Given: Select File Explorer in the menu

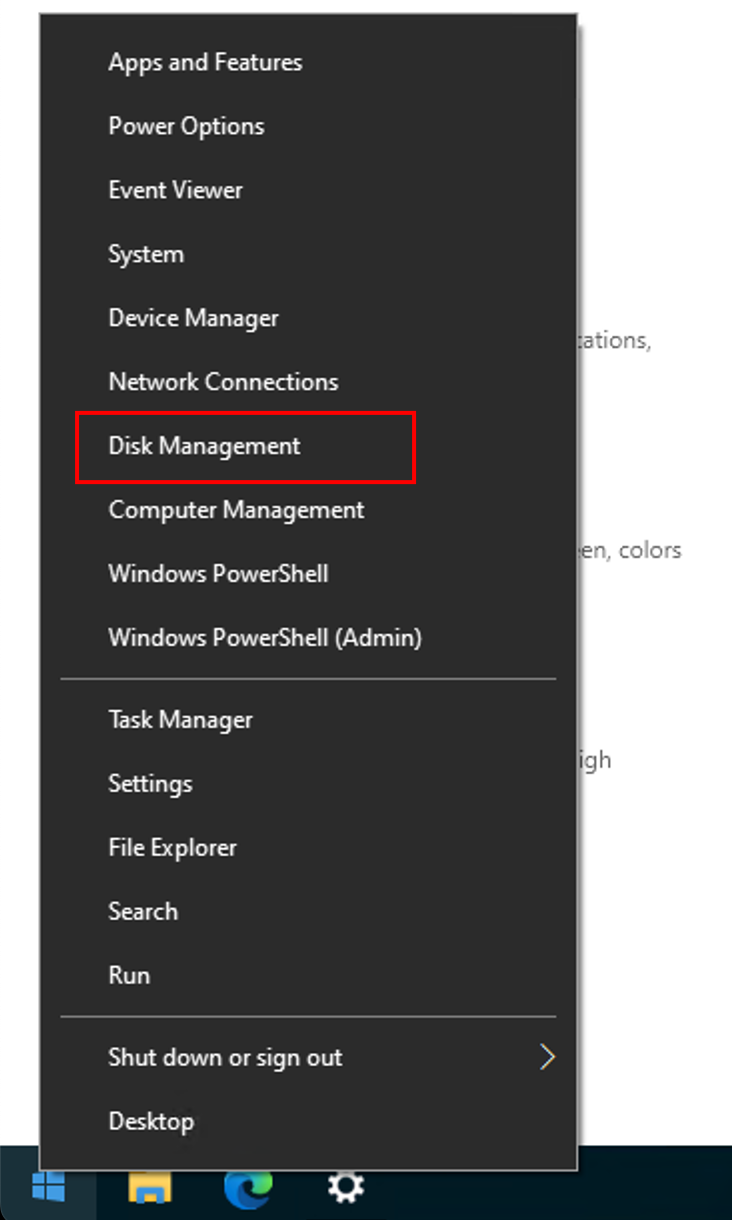Looking at the screenshot, I should coord(308,848).
